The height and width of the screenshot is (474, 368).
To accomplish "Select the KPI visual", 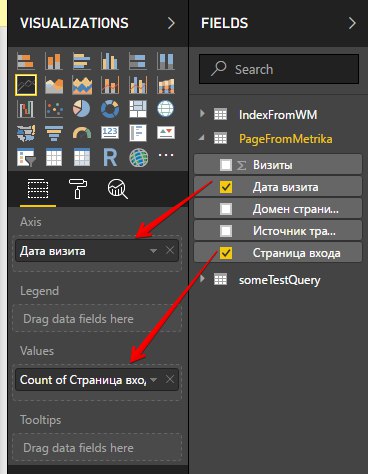I will pyautogui.click(x=166, y=133).
